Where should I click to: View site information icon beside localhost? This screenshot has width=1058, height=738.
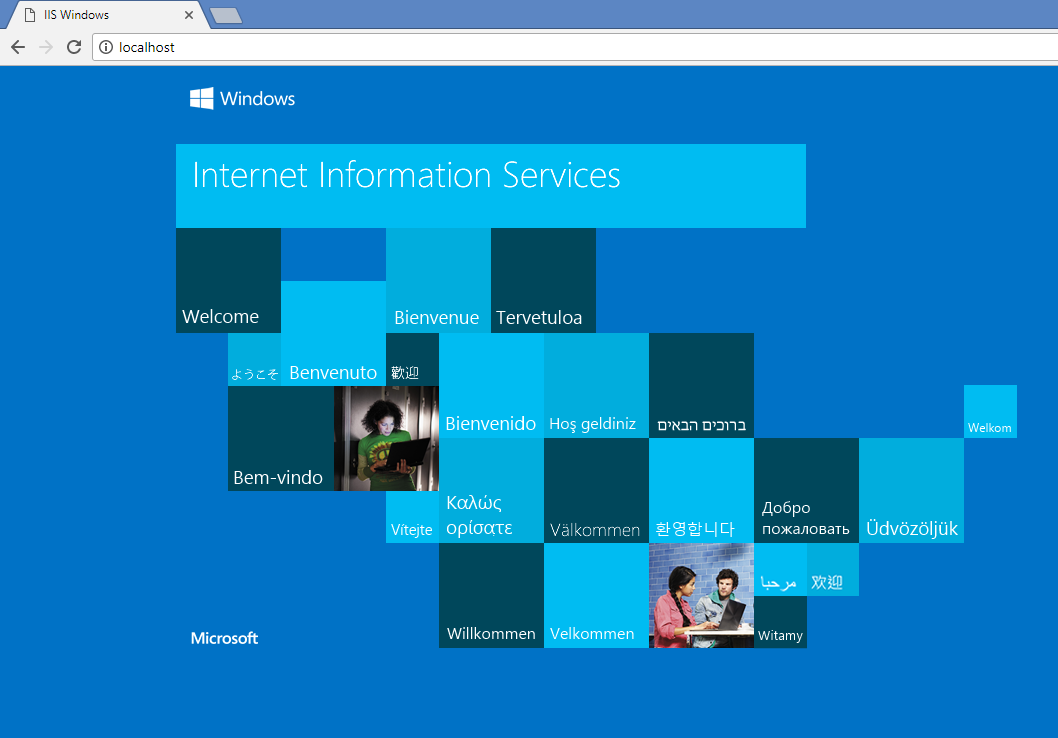(106, 47)
